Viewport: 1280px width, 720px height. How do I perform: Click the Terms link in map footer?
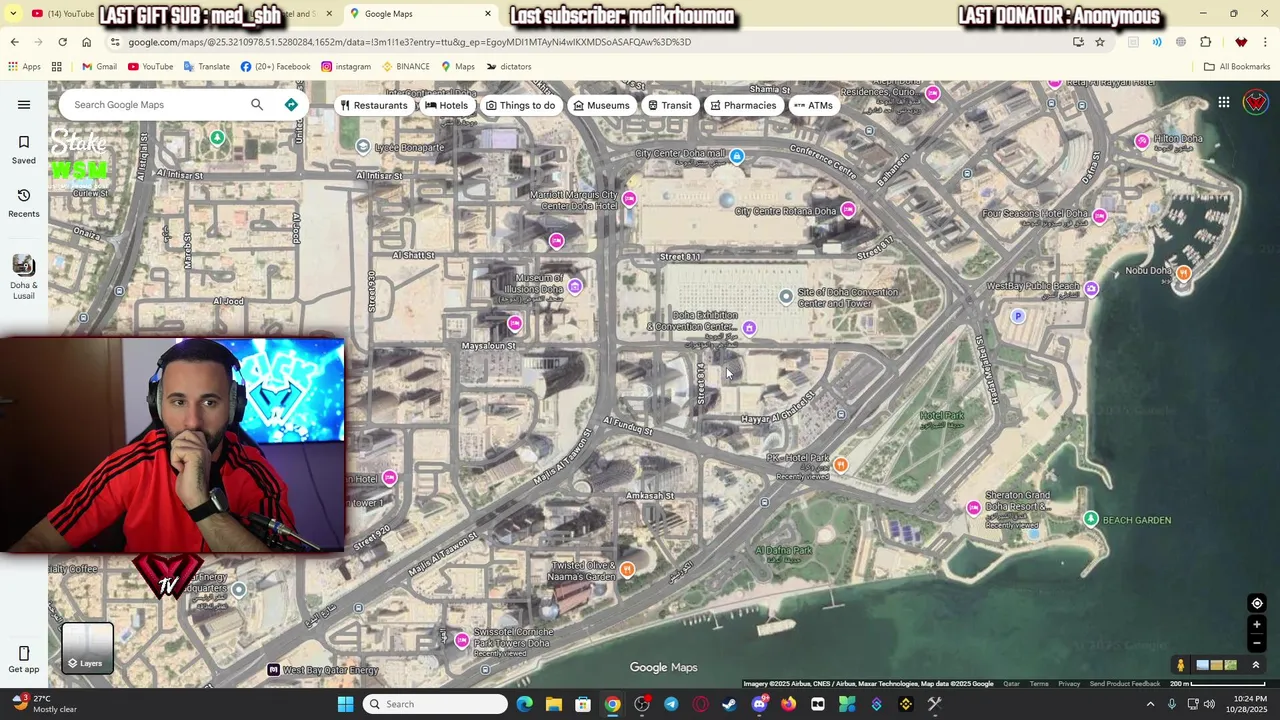pyautogui.click(x=1039, y=684)
